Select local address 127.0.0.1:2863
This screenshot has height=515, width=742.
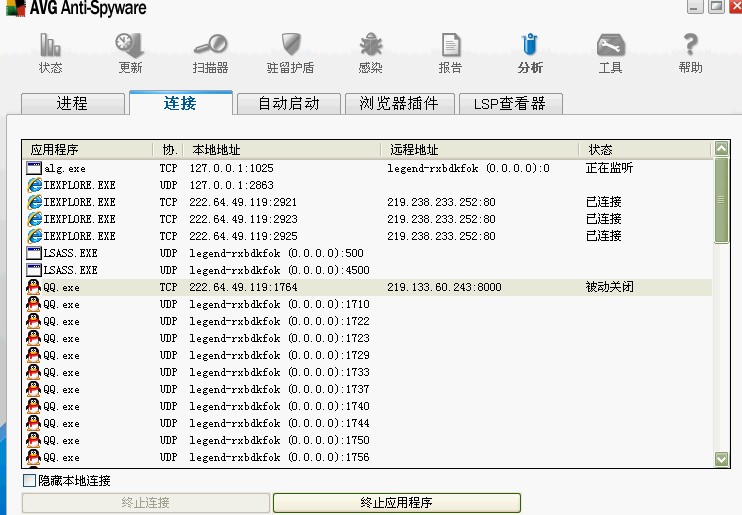tap(231, 185)
